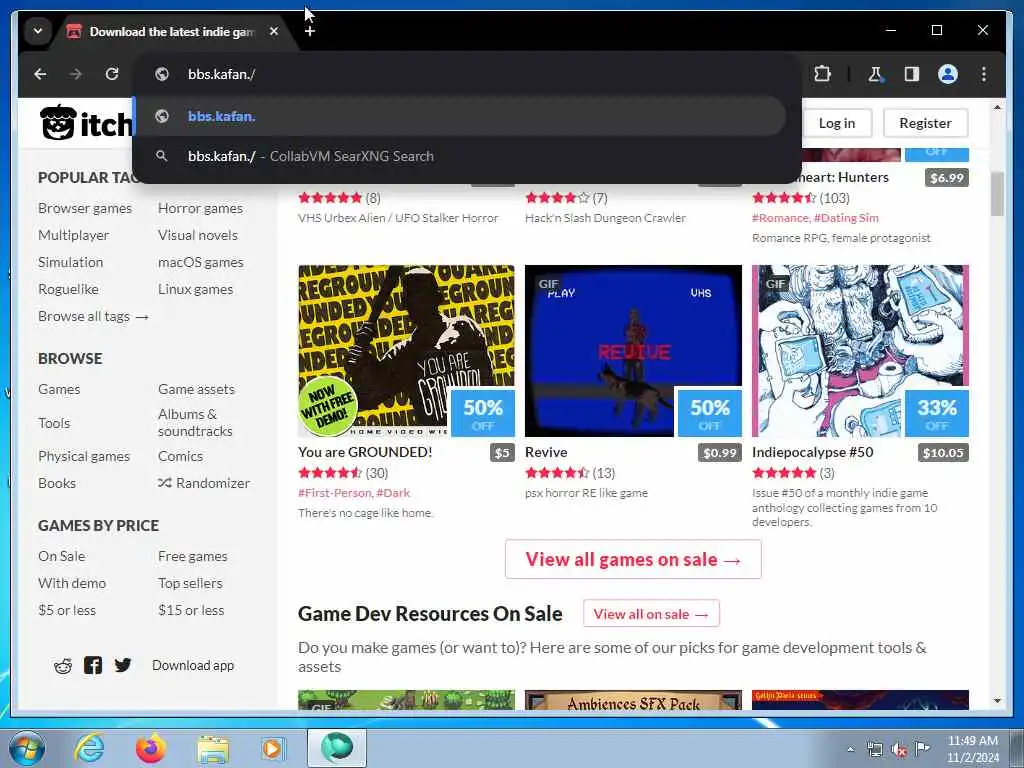Browse the Books category
The image size is (1024, 768).
pos(57,483)
